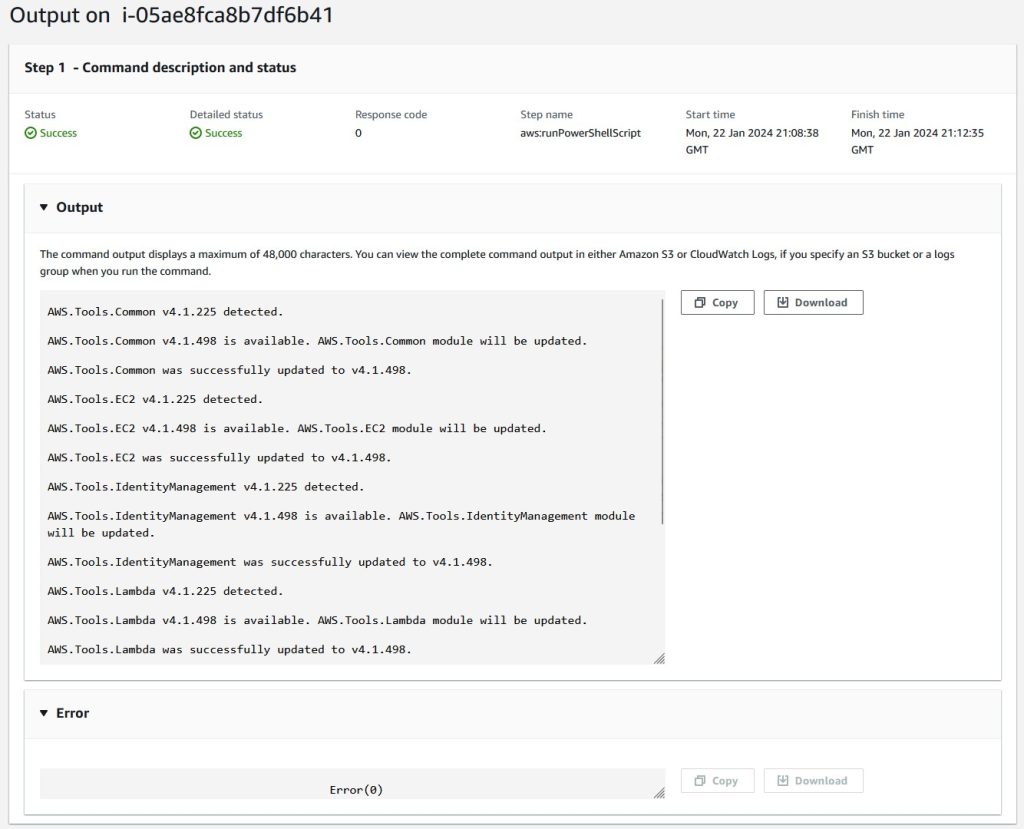Click the Output section title
Viewport: 1024px width, 829px height.
(79, 207)
